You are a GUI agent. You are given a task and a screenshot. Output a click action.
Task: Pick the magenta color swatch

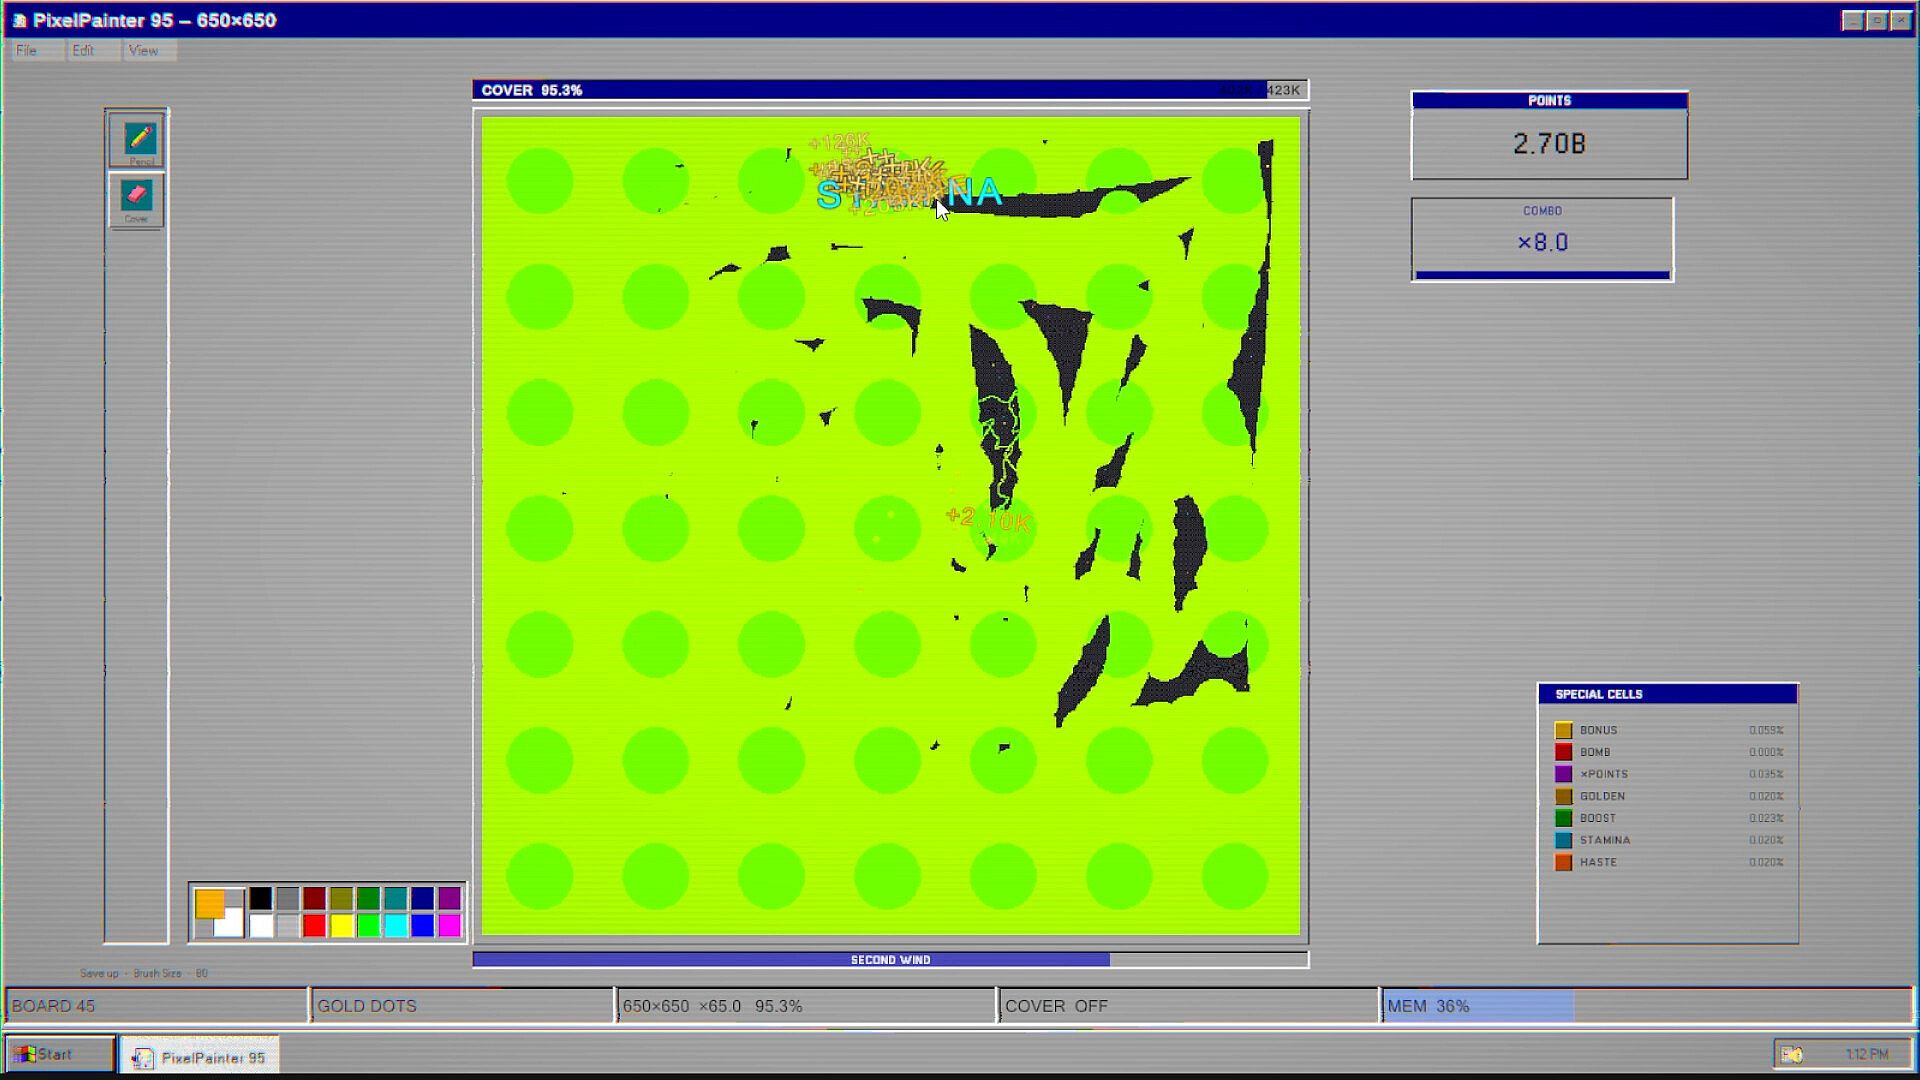tap(450, 926)
